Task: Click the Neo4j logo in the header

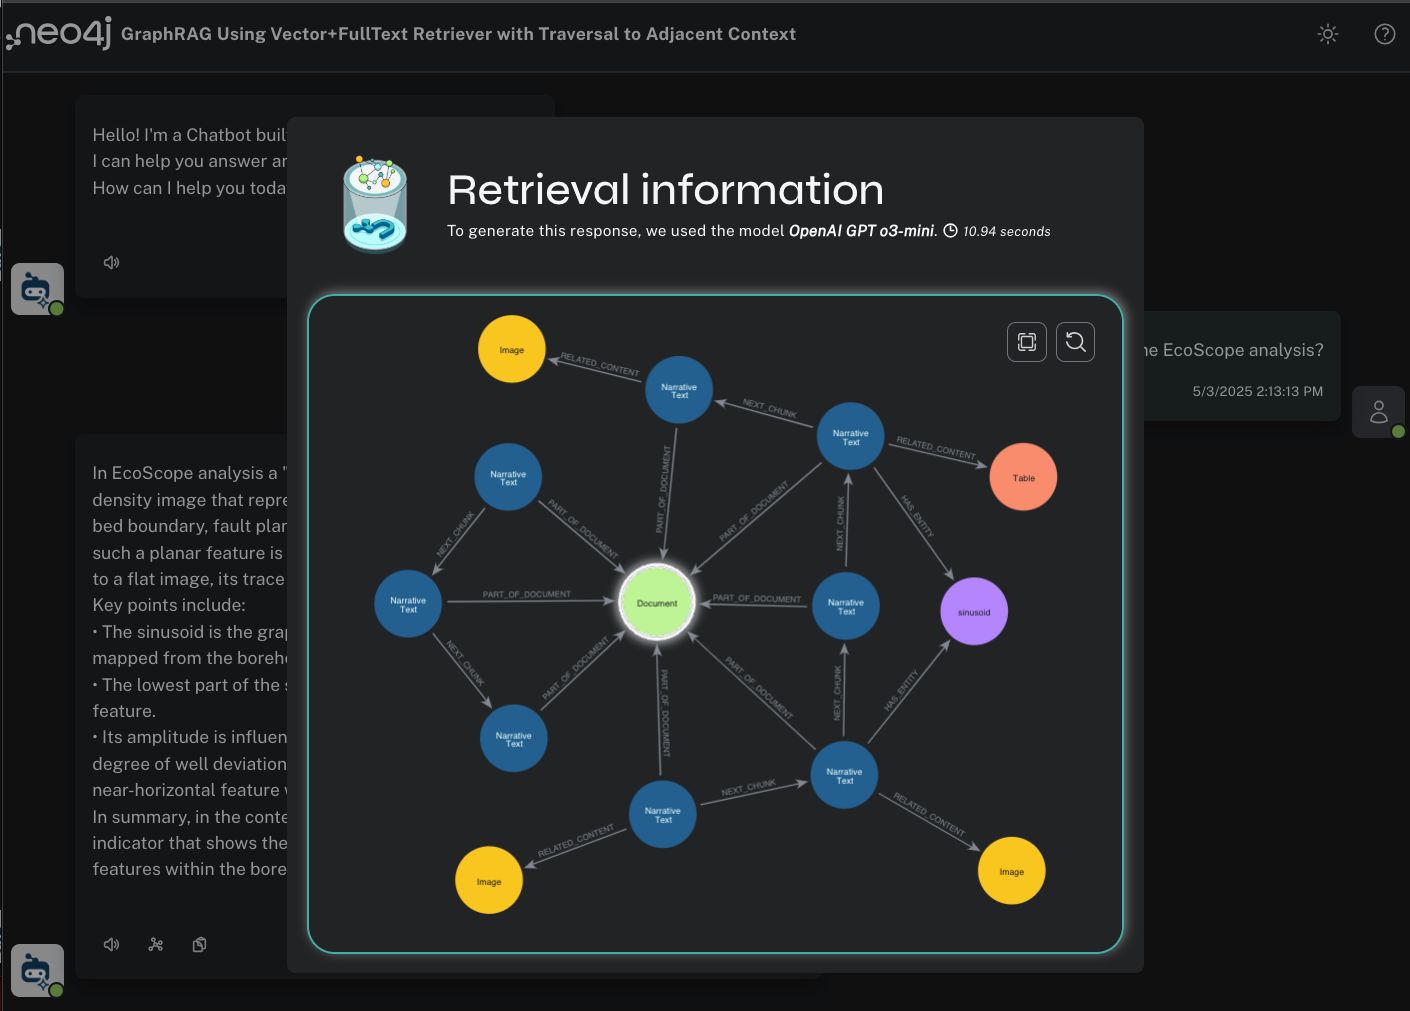Action: point(57,33)
